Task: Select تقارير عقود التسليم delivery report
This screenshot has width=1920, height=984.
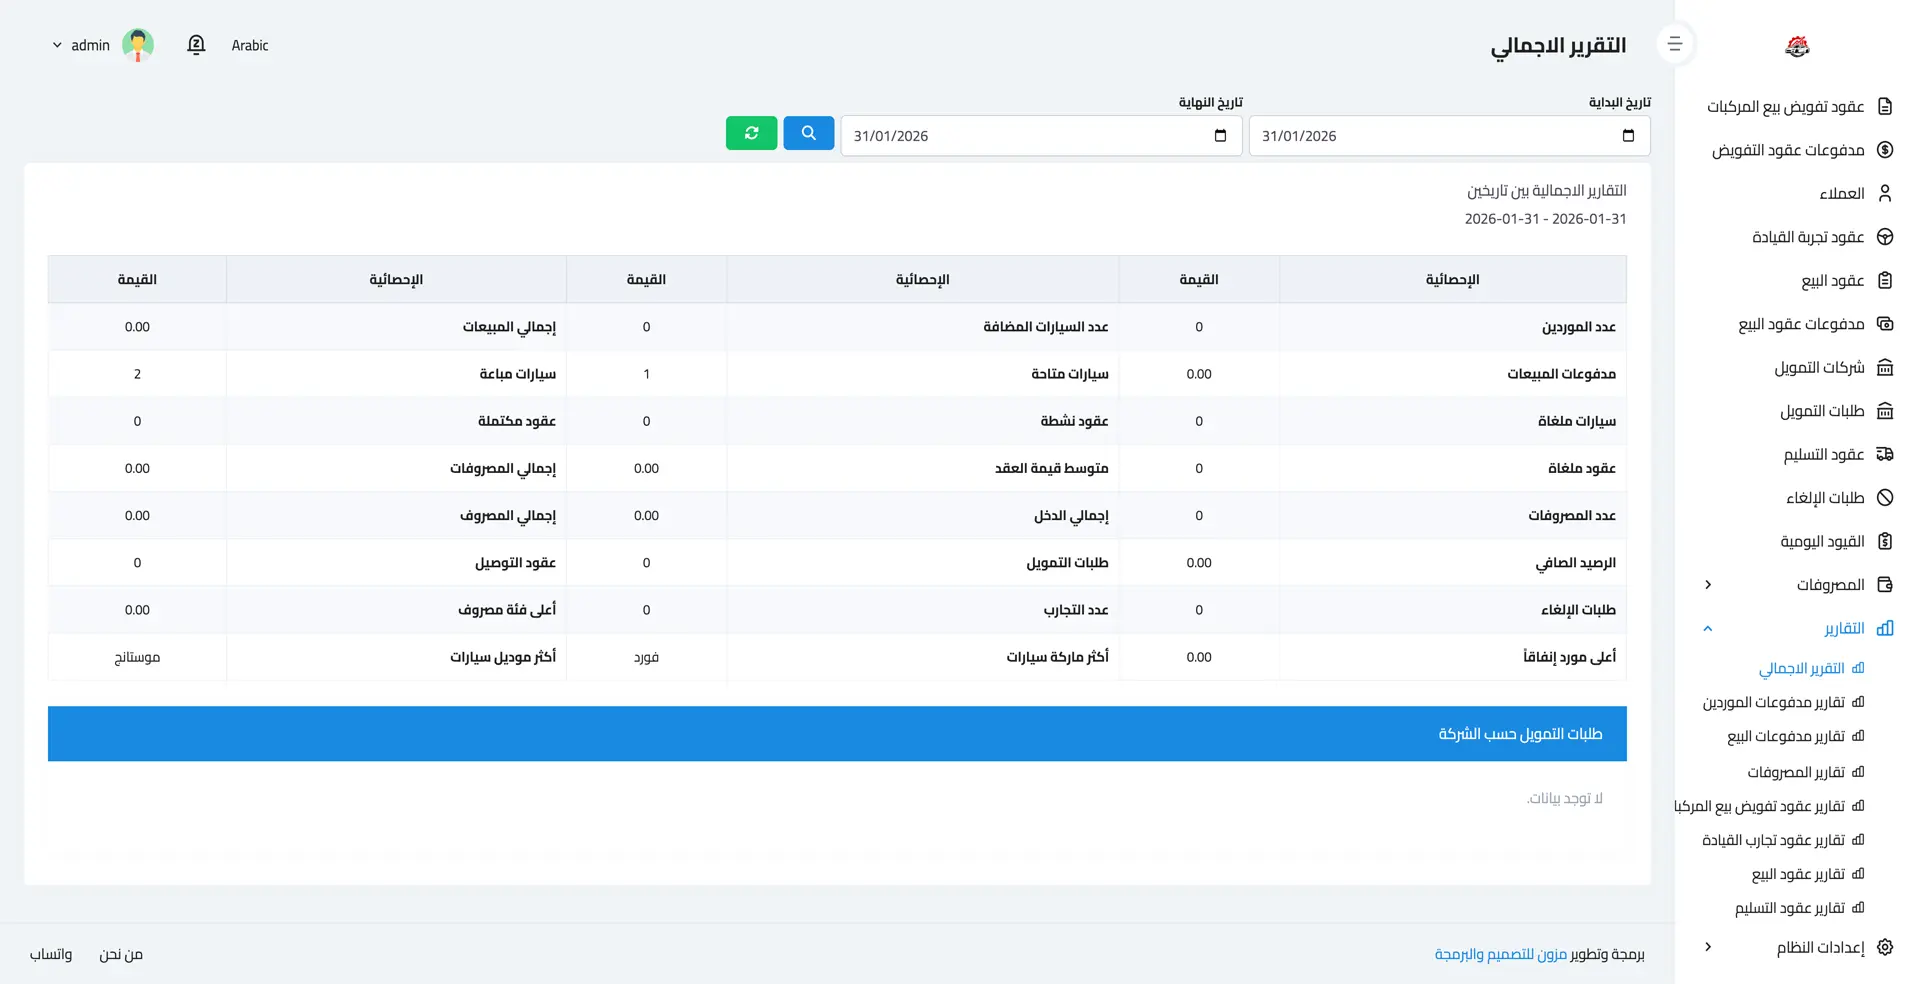Action: coord(1789,908)
